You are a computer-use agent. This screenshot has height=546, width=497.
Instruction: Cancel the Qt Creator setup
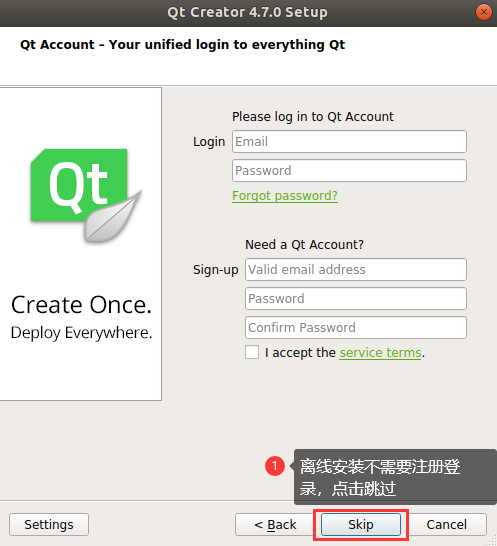[447, 524]
